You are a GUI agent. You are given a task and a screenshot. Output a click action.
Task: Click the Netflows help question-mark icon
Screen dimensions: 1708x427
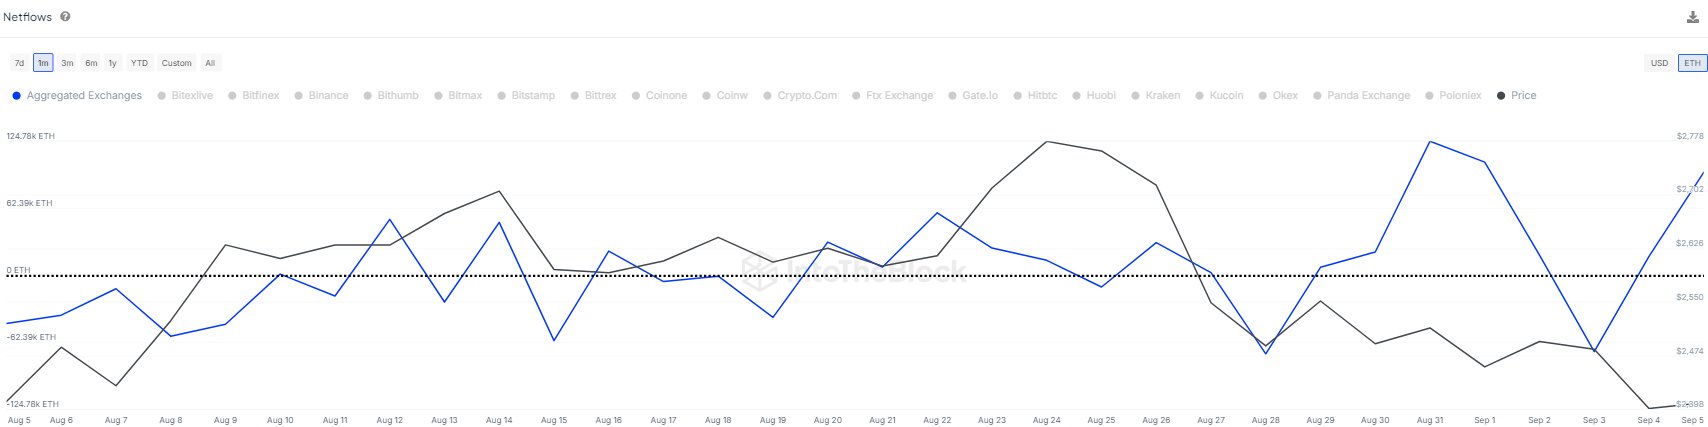pyautogui.click(x=65, y=17)
